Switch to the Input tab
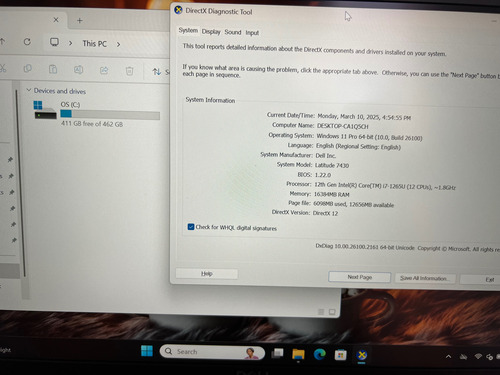 tap(252, 33)
